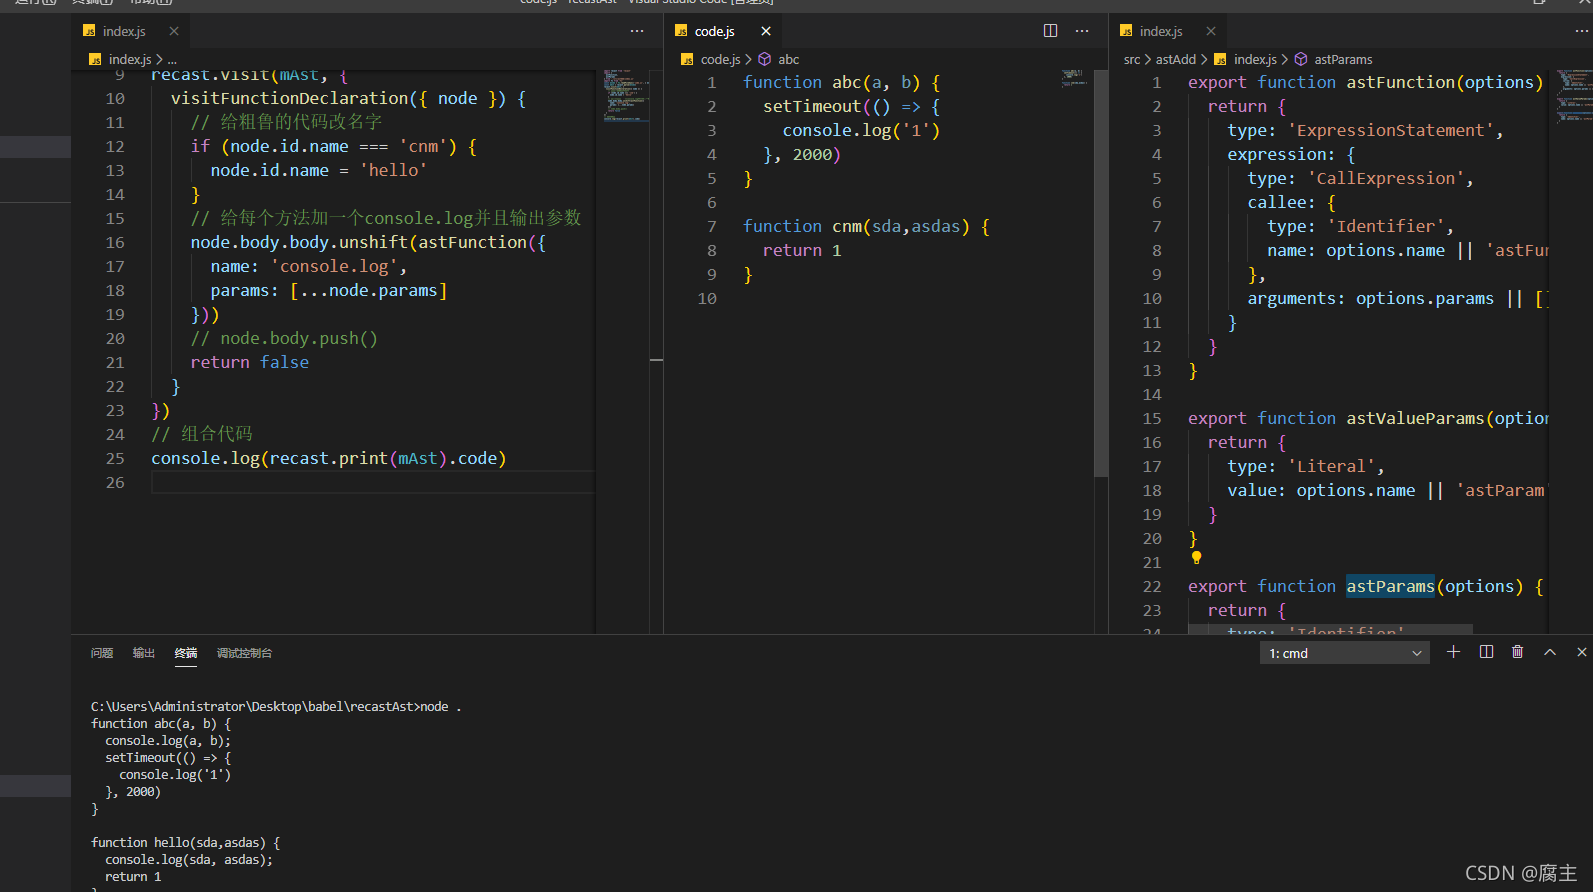Screen dimensions: 1593x892
Task: Select the left index.js tab
Action: tap(125, 31)
